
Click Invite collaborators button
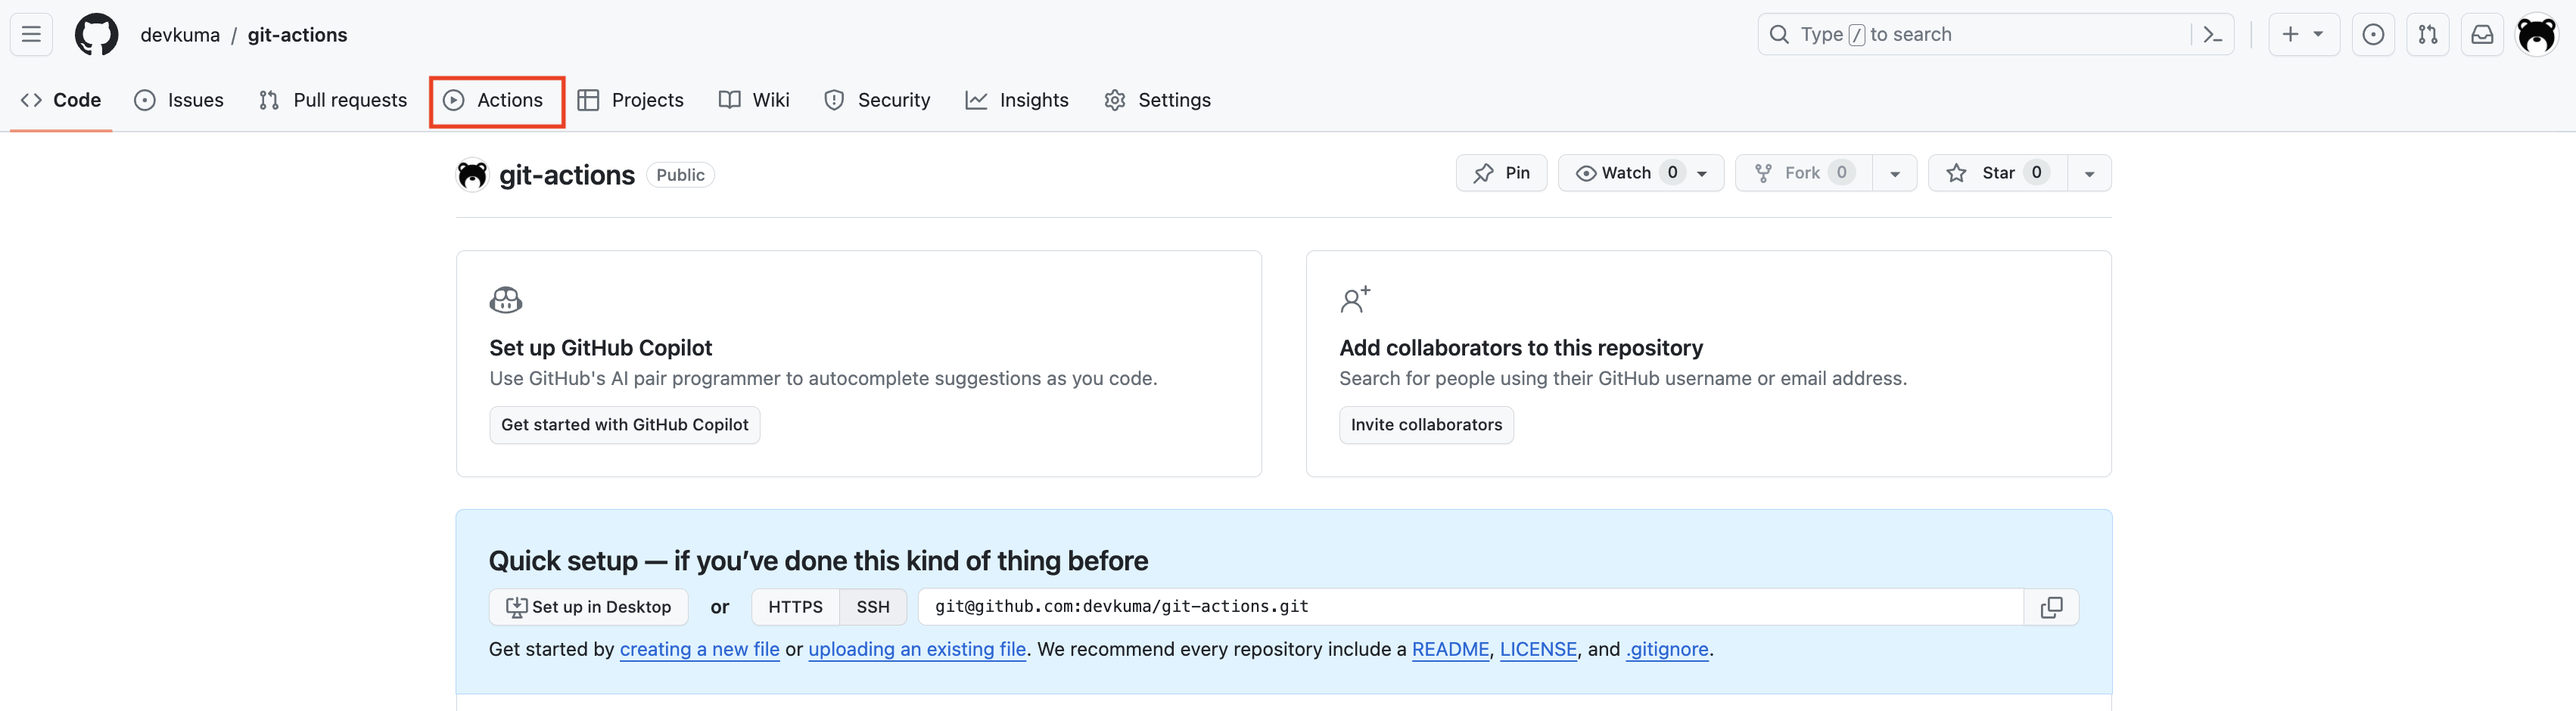[x=1426, y=425]
